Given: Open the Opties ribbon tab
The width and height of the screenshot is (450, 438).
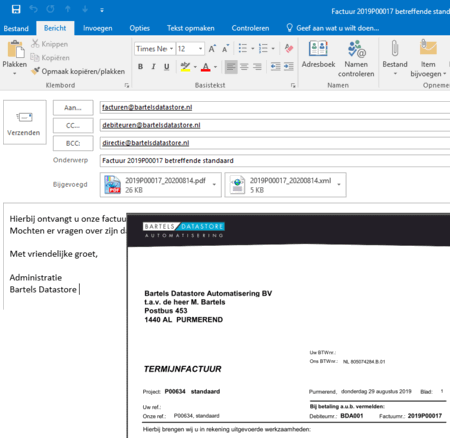Looking at the screenshot, I should tap(139, 28).
